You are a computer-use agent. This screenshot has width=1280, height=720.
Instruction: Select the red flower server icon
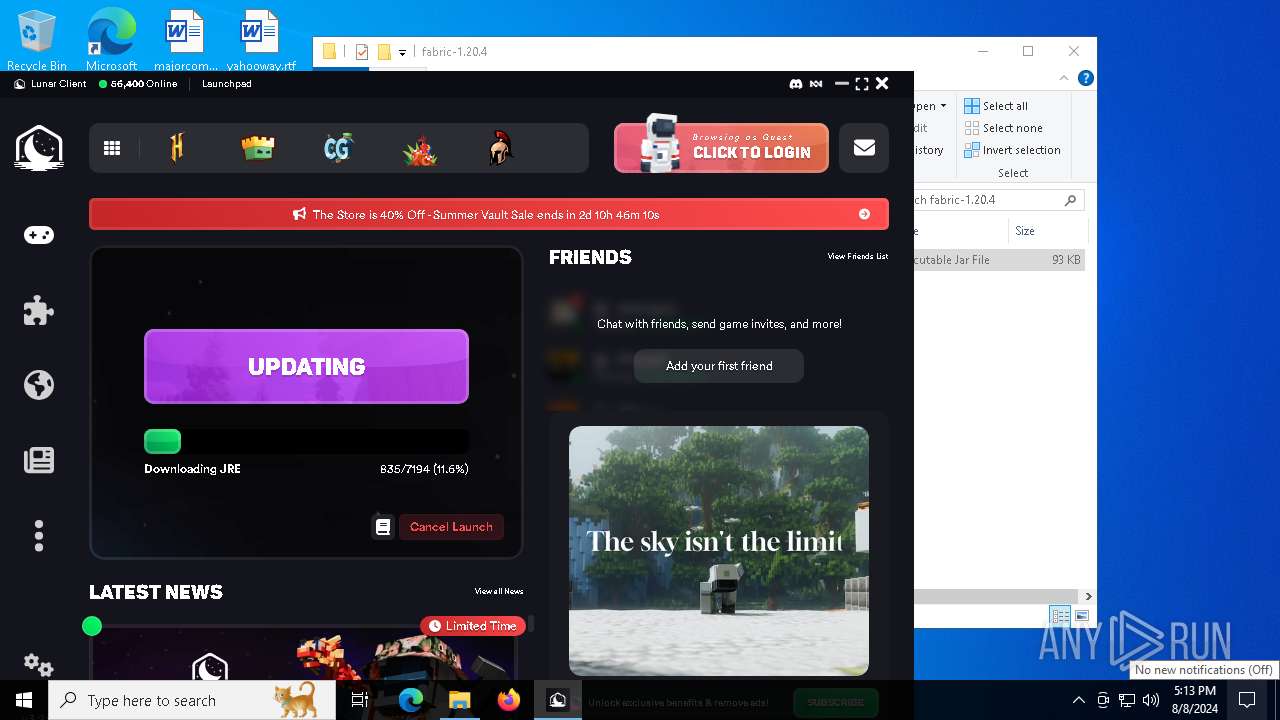(x=420, y=149)
